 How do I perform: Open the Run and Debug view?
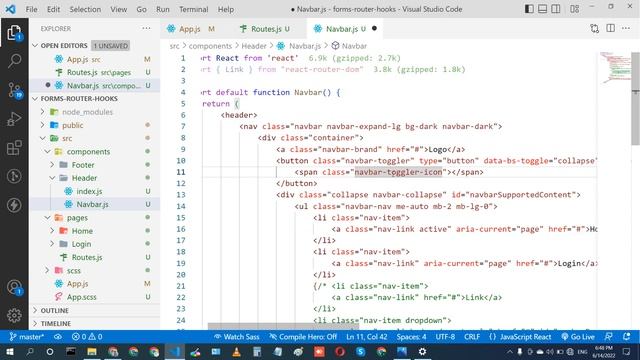(14, 119)
